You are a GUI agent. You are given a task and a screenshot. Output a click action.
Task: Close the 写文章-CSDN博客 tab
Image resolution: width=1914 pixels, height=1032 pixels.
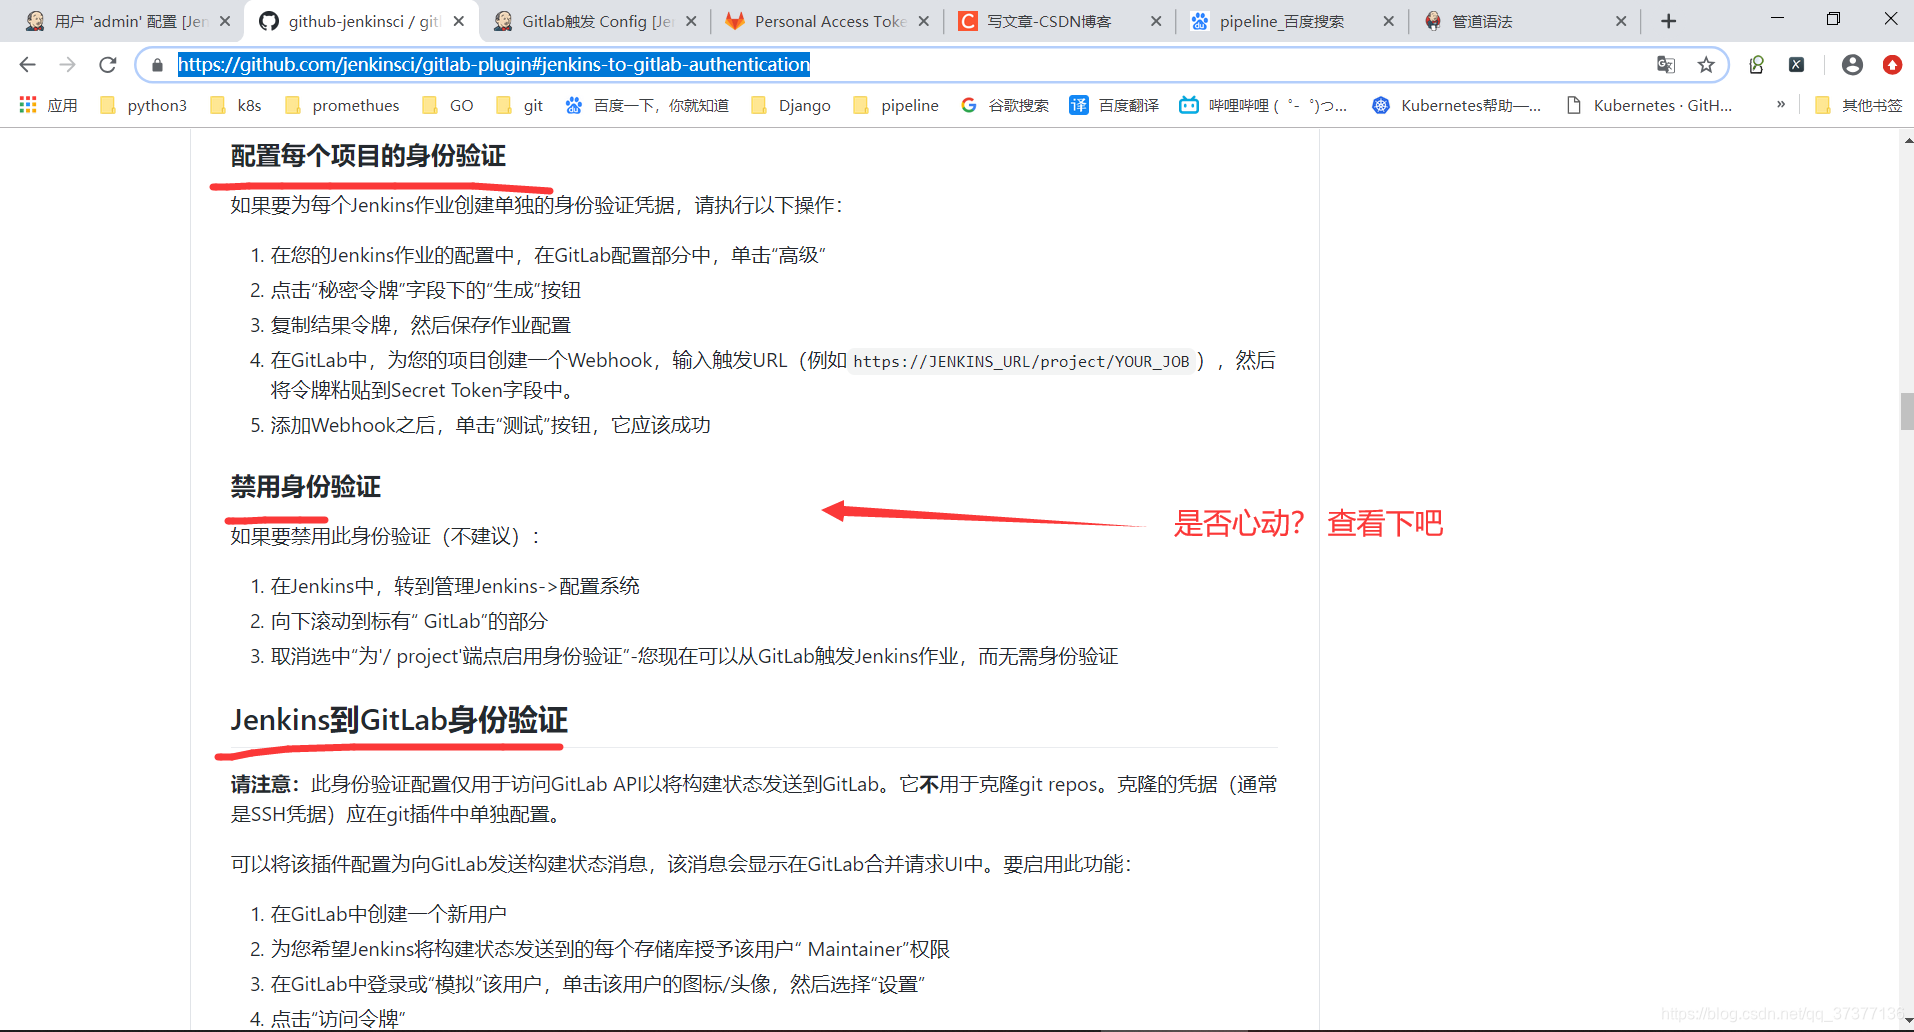click(1156, 21)
